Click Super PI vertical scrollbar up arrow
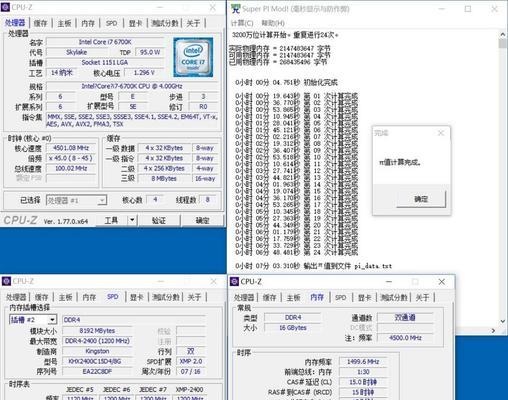Image resolution: width=508 pixels, height=400 pixels. (x=503, y=34)
